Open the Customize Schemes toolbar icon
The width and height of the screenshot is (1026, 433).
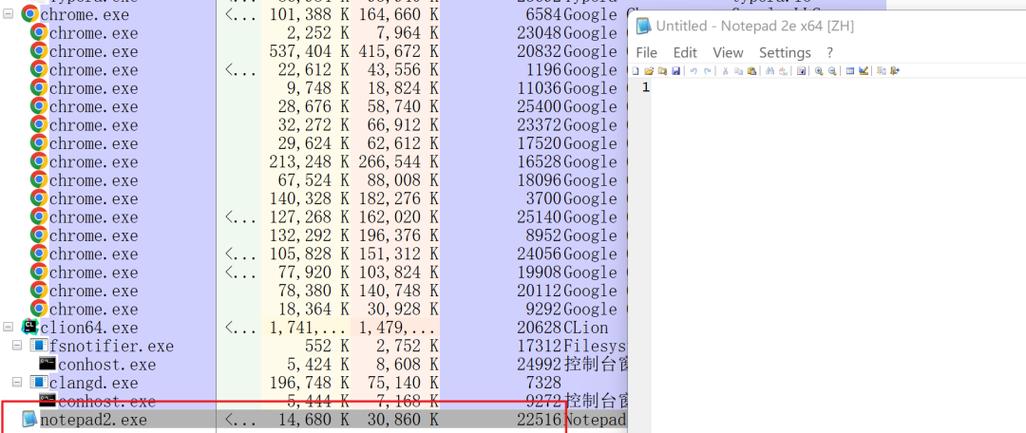click(864, 71)
